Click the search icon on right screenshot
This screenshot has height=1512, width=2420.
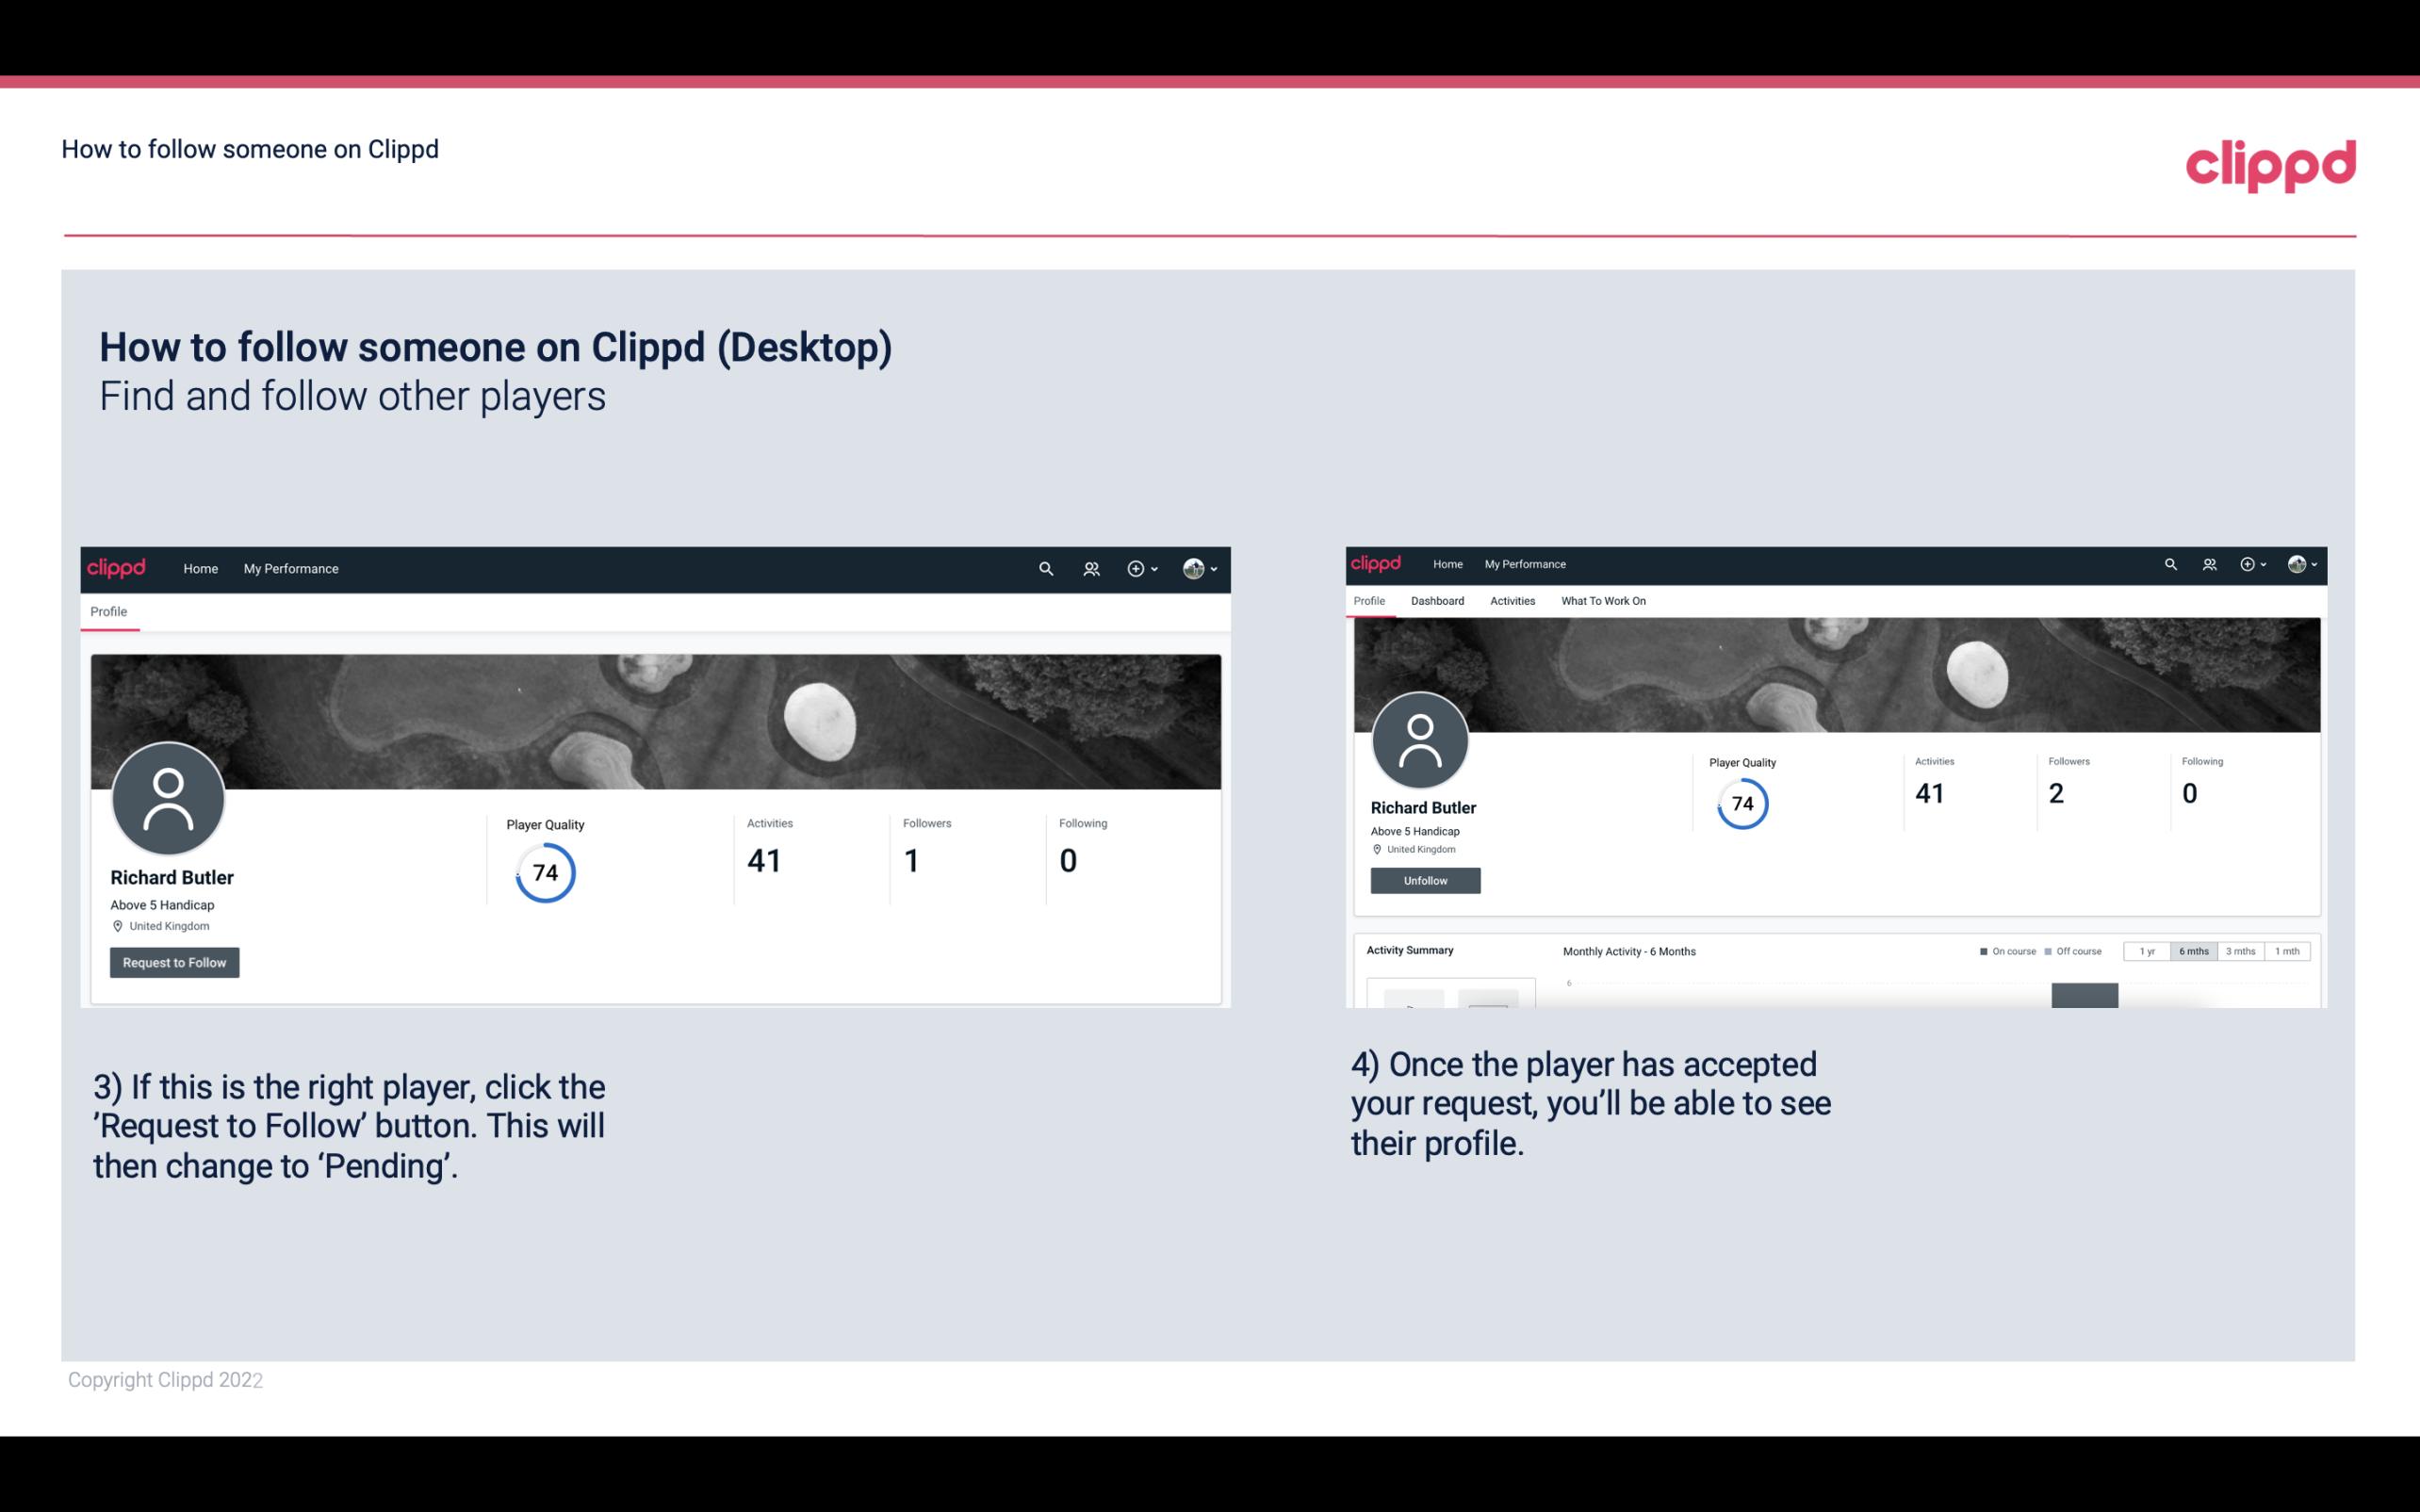(x=2171, y=562)
